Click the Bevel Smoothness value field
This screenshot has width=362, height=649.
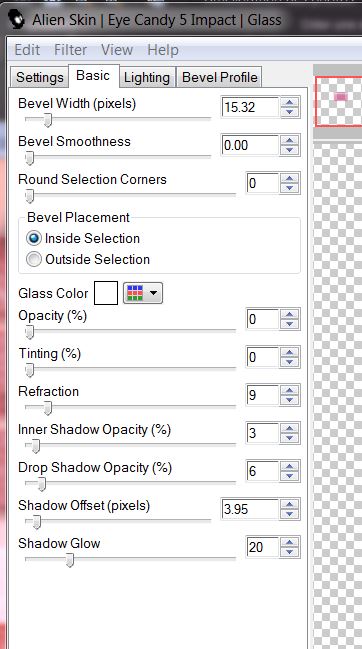(250, 145)
